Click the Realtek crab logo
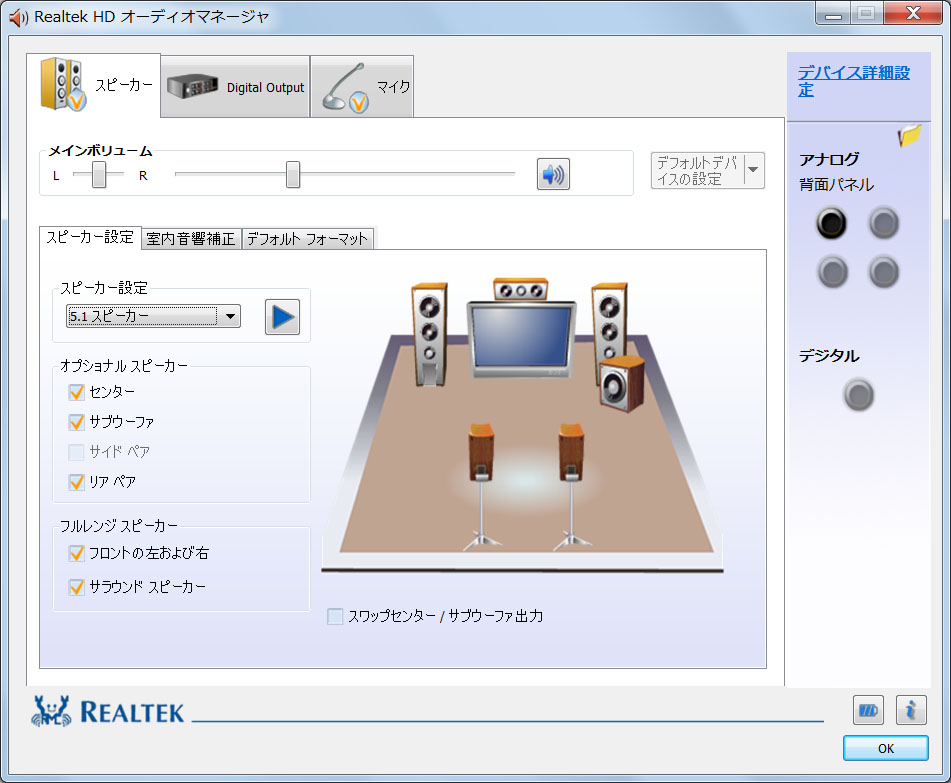The image size is (951, 783). pyautogui.click(x=51, y=711)
